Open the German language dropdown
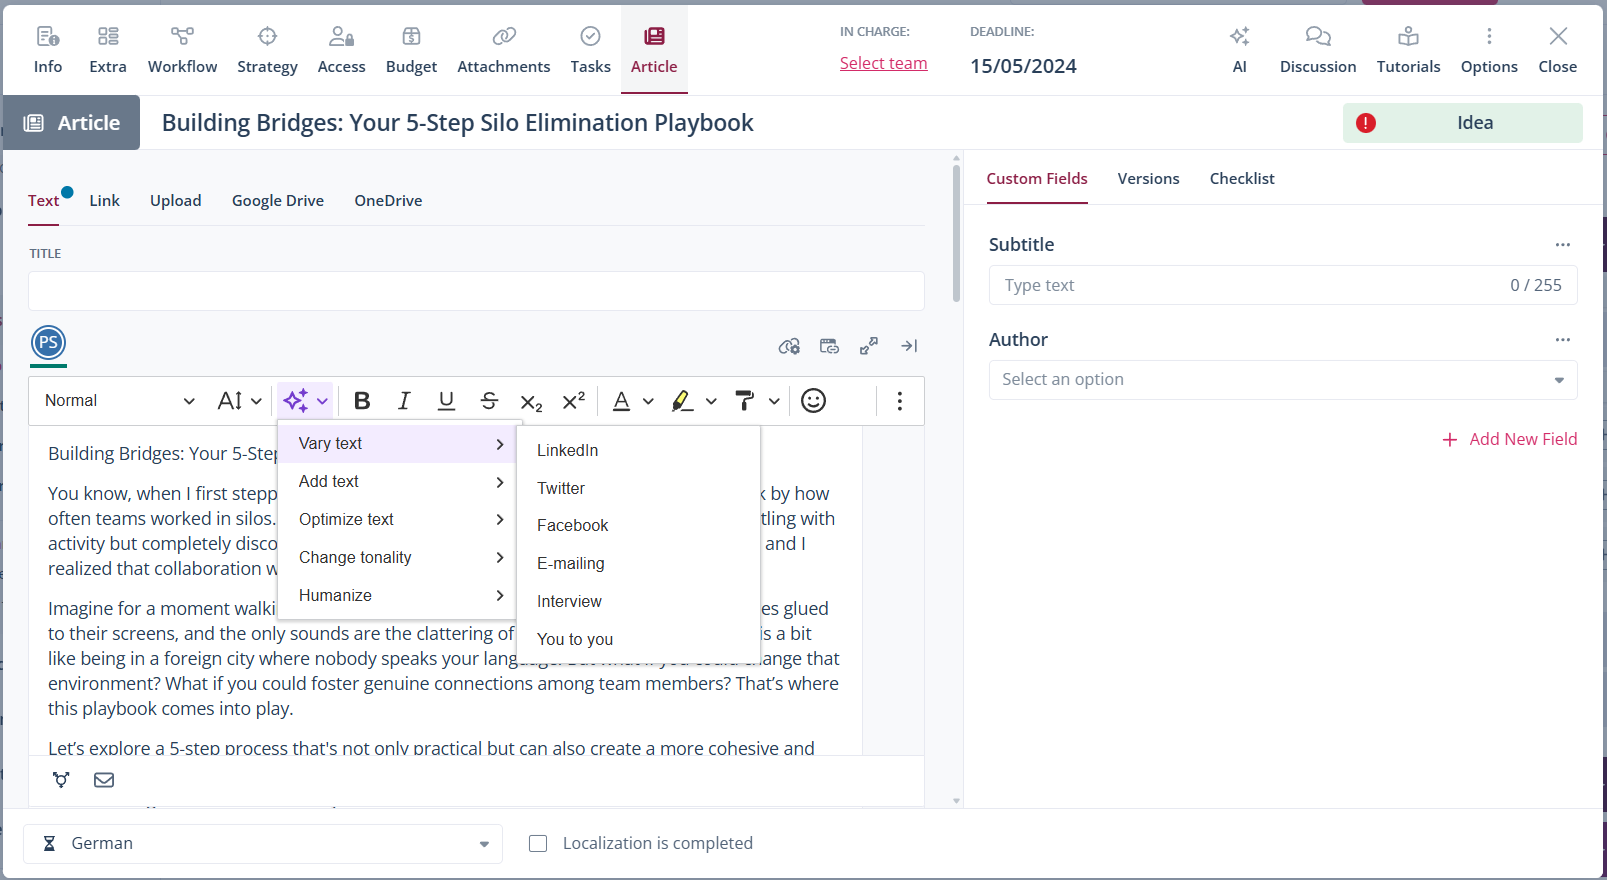1607x880 pixels. tap(262, 843)
